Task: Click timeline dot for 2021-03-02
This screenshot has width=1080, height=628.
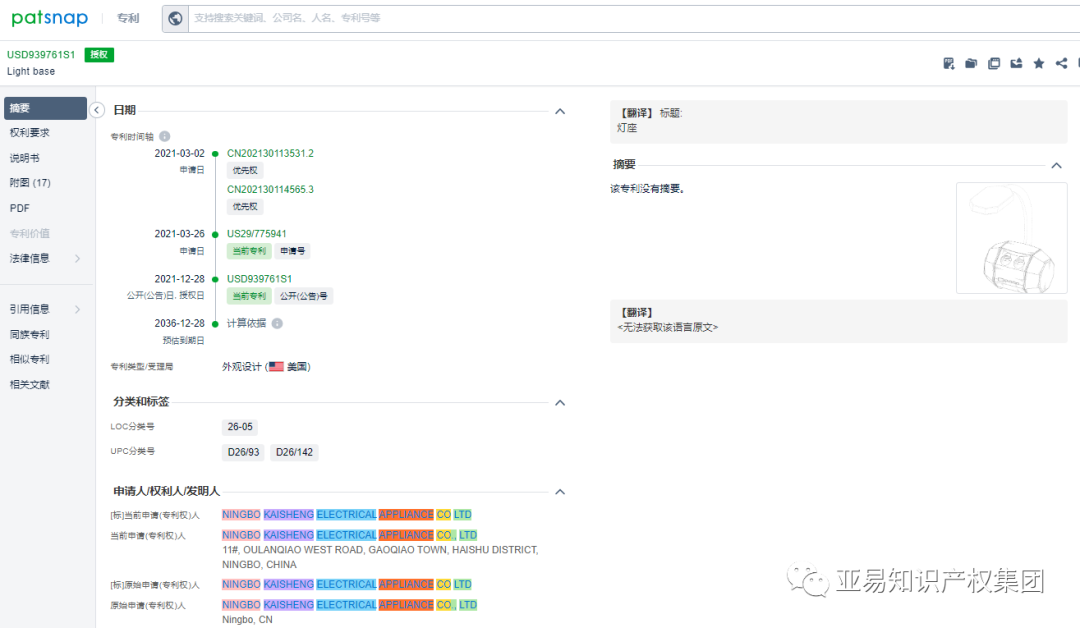Action: 215,154
